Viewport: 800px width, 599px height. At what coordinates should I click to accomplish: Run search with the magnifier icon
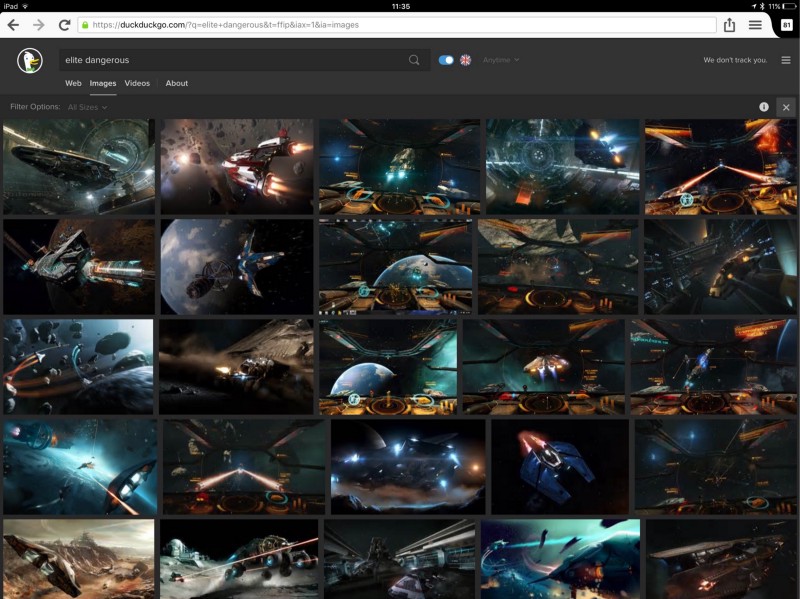pyautogui.click(x=414, y=60)
